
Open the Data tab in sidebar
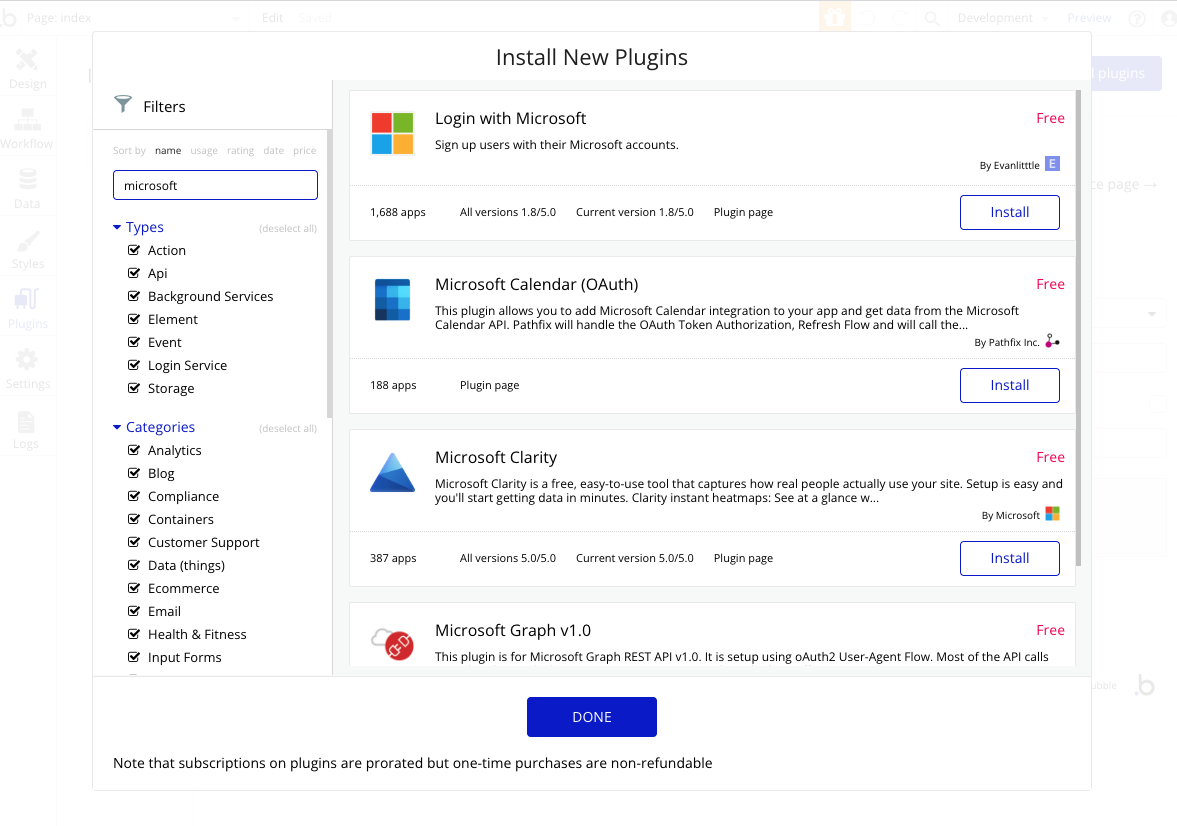click(27, 189)
